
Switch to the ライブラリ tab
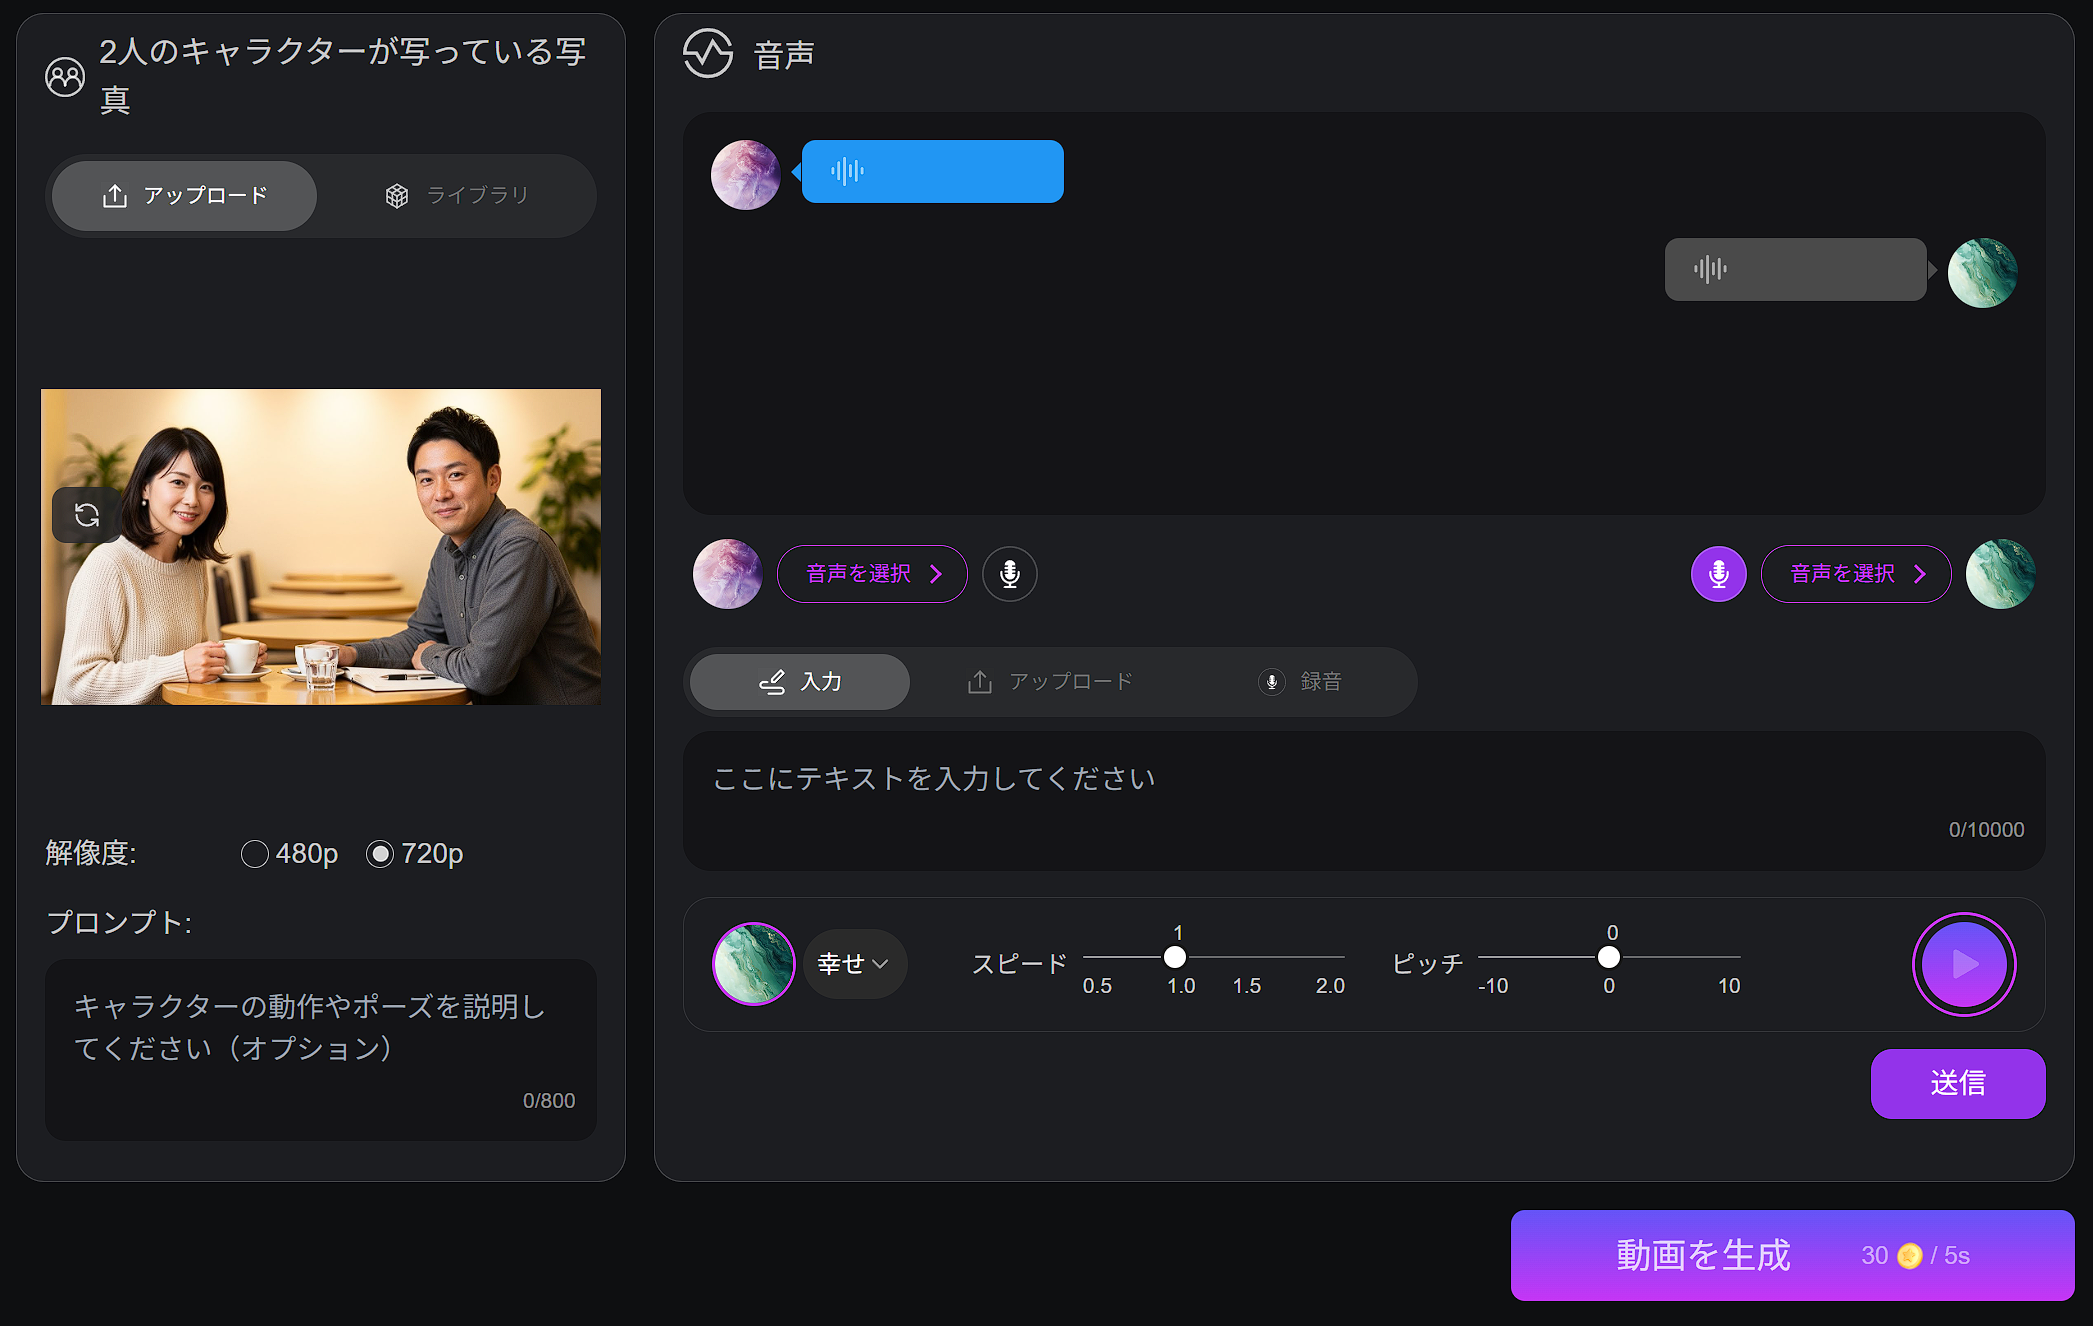click(x=457, y=196)
